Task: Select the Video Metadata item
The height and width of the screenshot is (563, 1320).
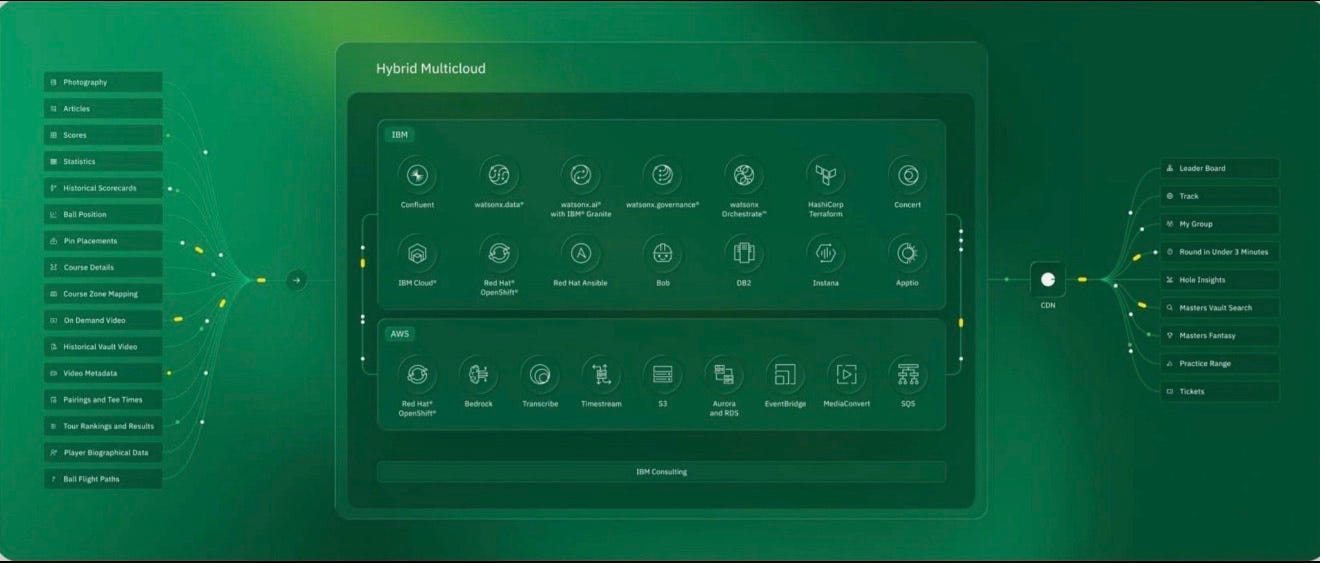Action: click(103, 373)
